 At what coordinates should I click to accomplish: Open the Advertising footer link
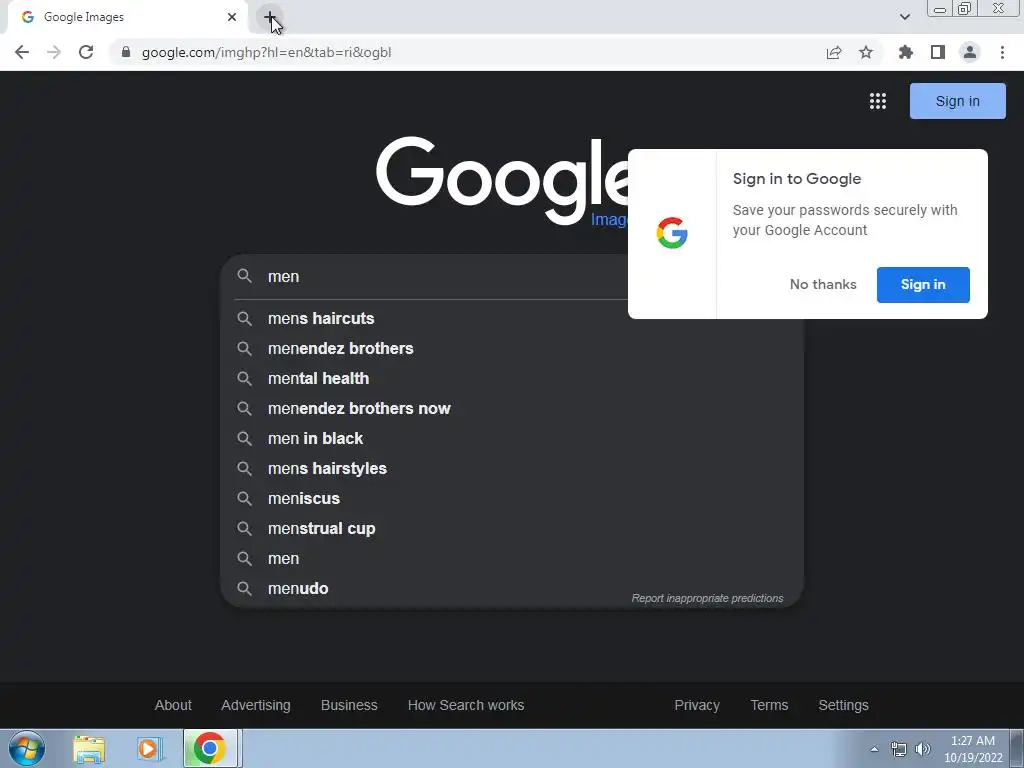(256, 705)
